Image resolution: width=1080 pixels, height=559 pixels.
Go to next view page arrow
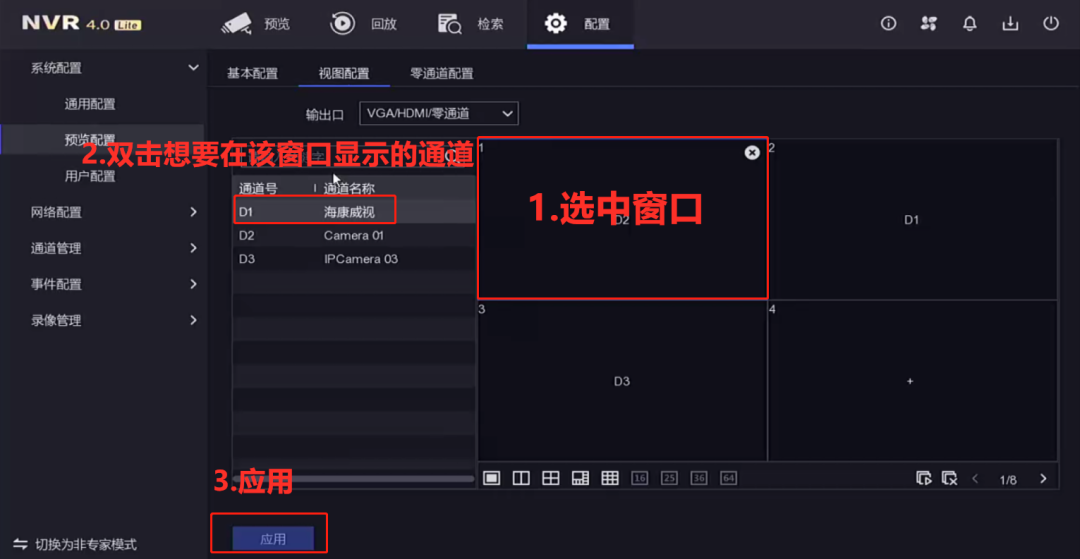(1043, 478)
